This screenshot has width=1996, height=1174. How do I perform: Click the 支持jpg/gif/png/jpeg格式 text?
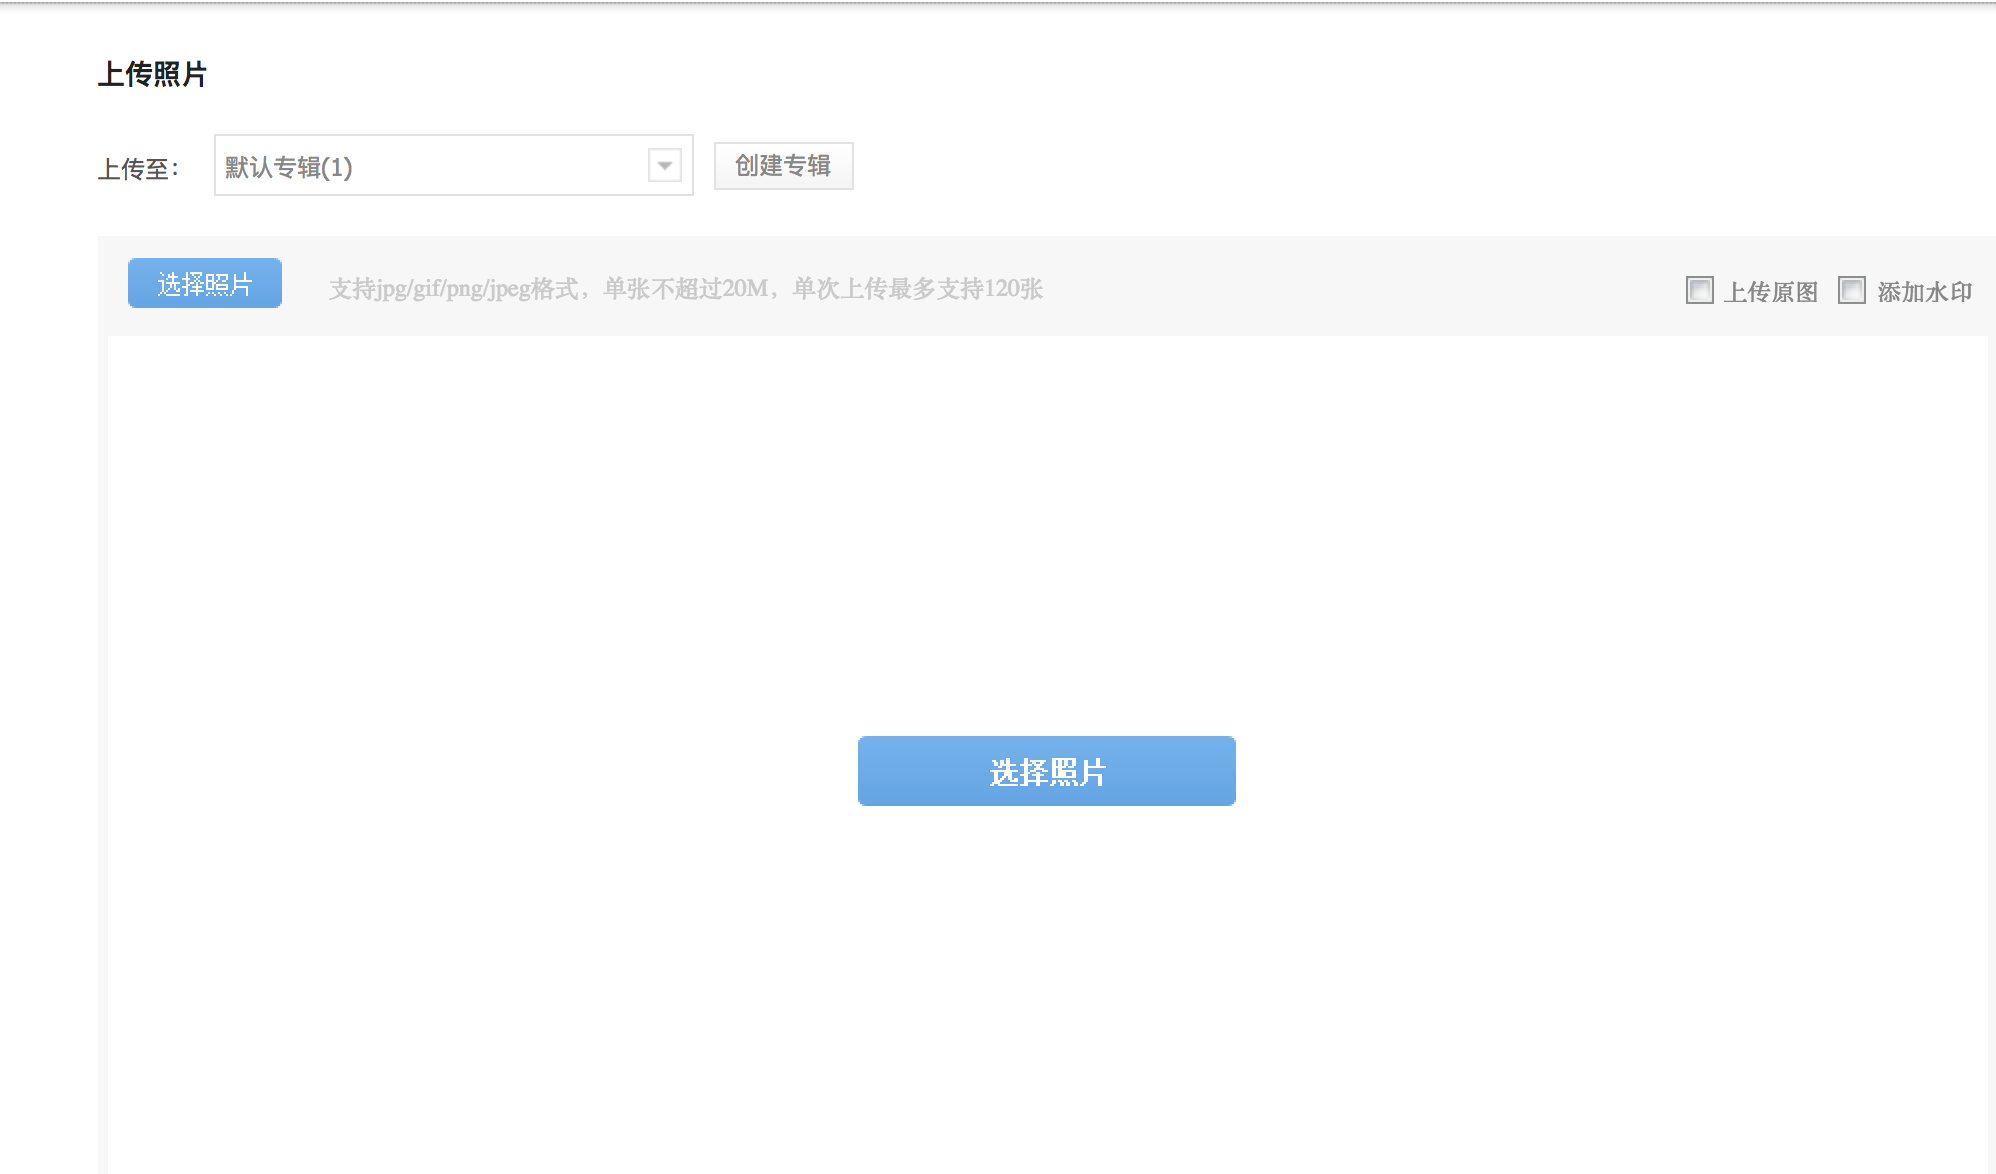point(454,289)
